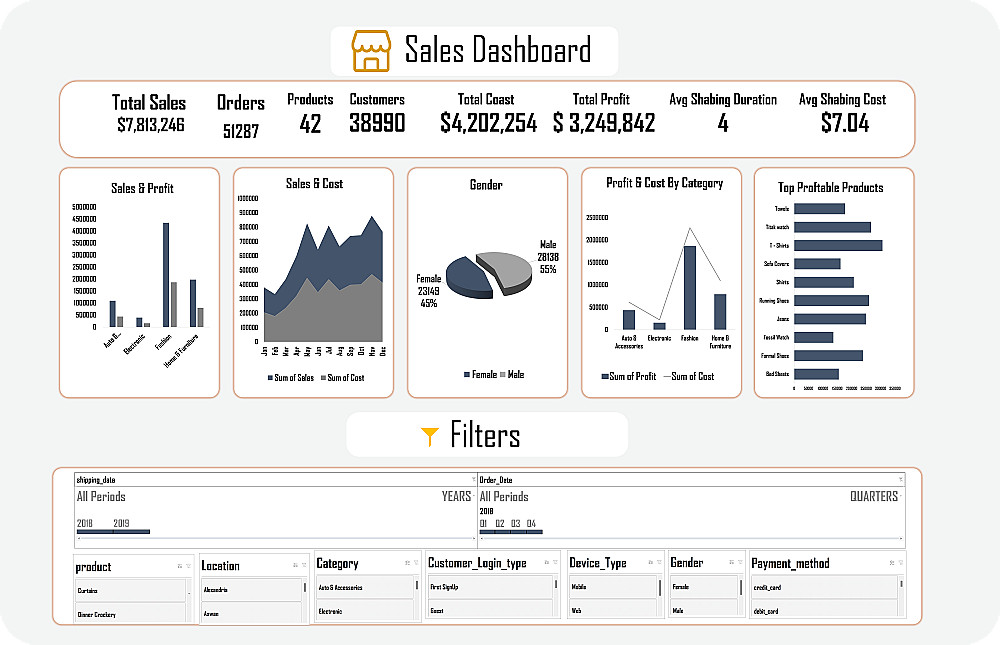Toggle multi-select icon on Category slicer
Screen dimensions: 1000x645
pyautogui.click(x=408, y=563)
